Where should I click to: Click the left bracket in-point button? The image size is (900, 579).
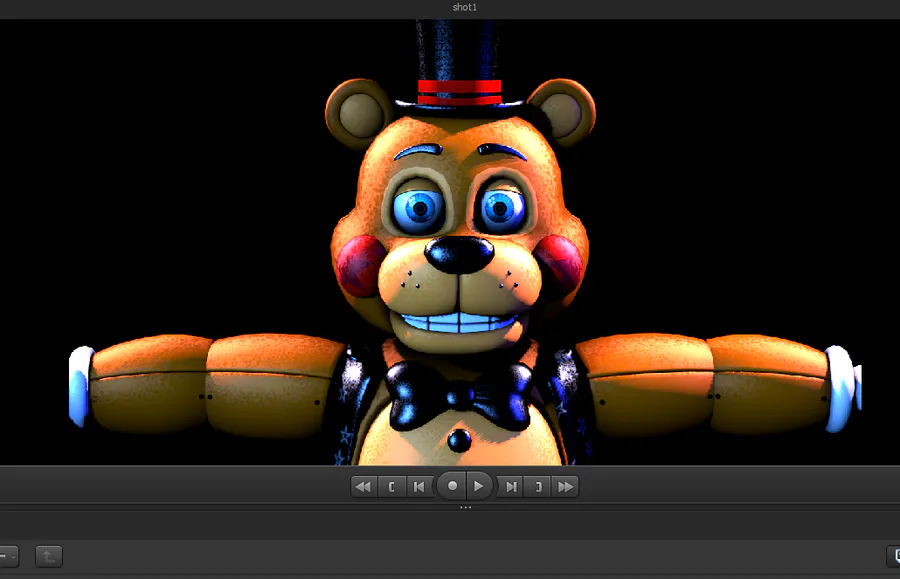391,487
